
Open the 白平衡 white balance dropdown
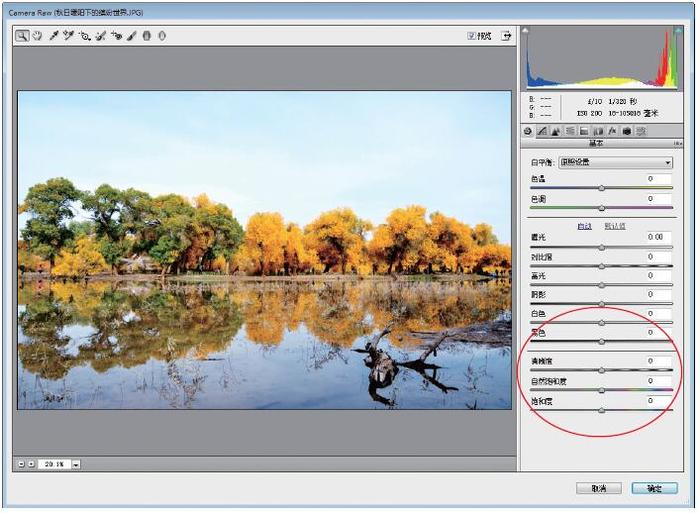(616, 163)
